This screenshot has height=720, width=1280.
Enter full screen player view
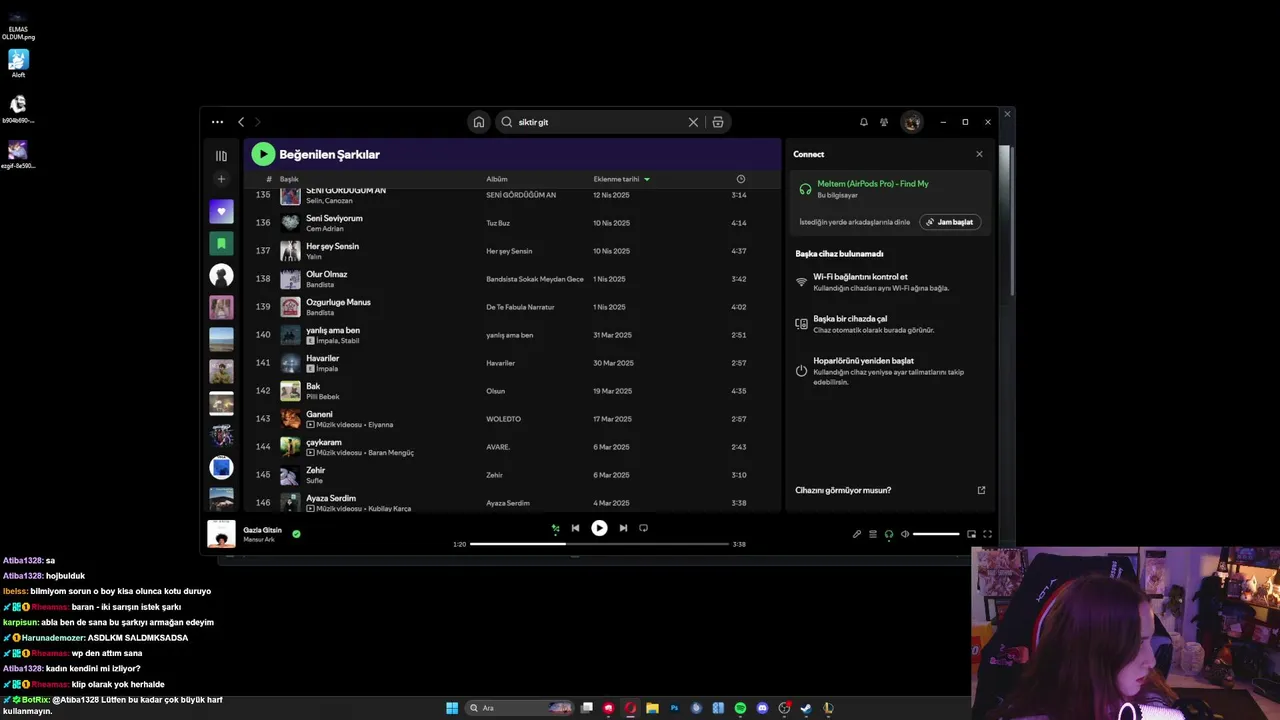point(988,534)
